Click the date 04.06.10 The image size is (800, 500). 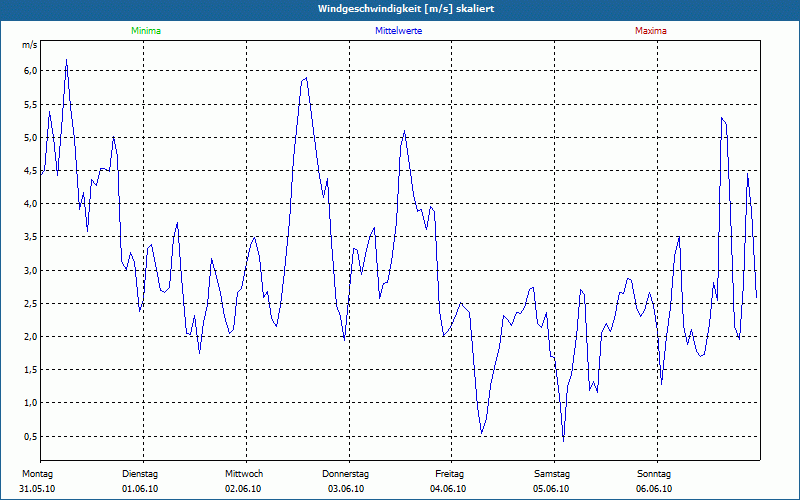point(448,489)
